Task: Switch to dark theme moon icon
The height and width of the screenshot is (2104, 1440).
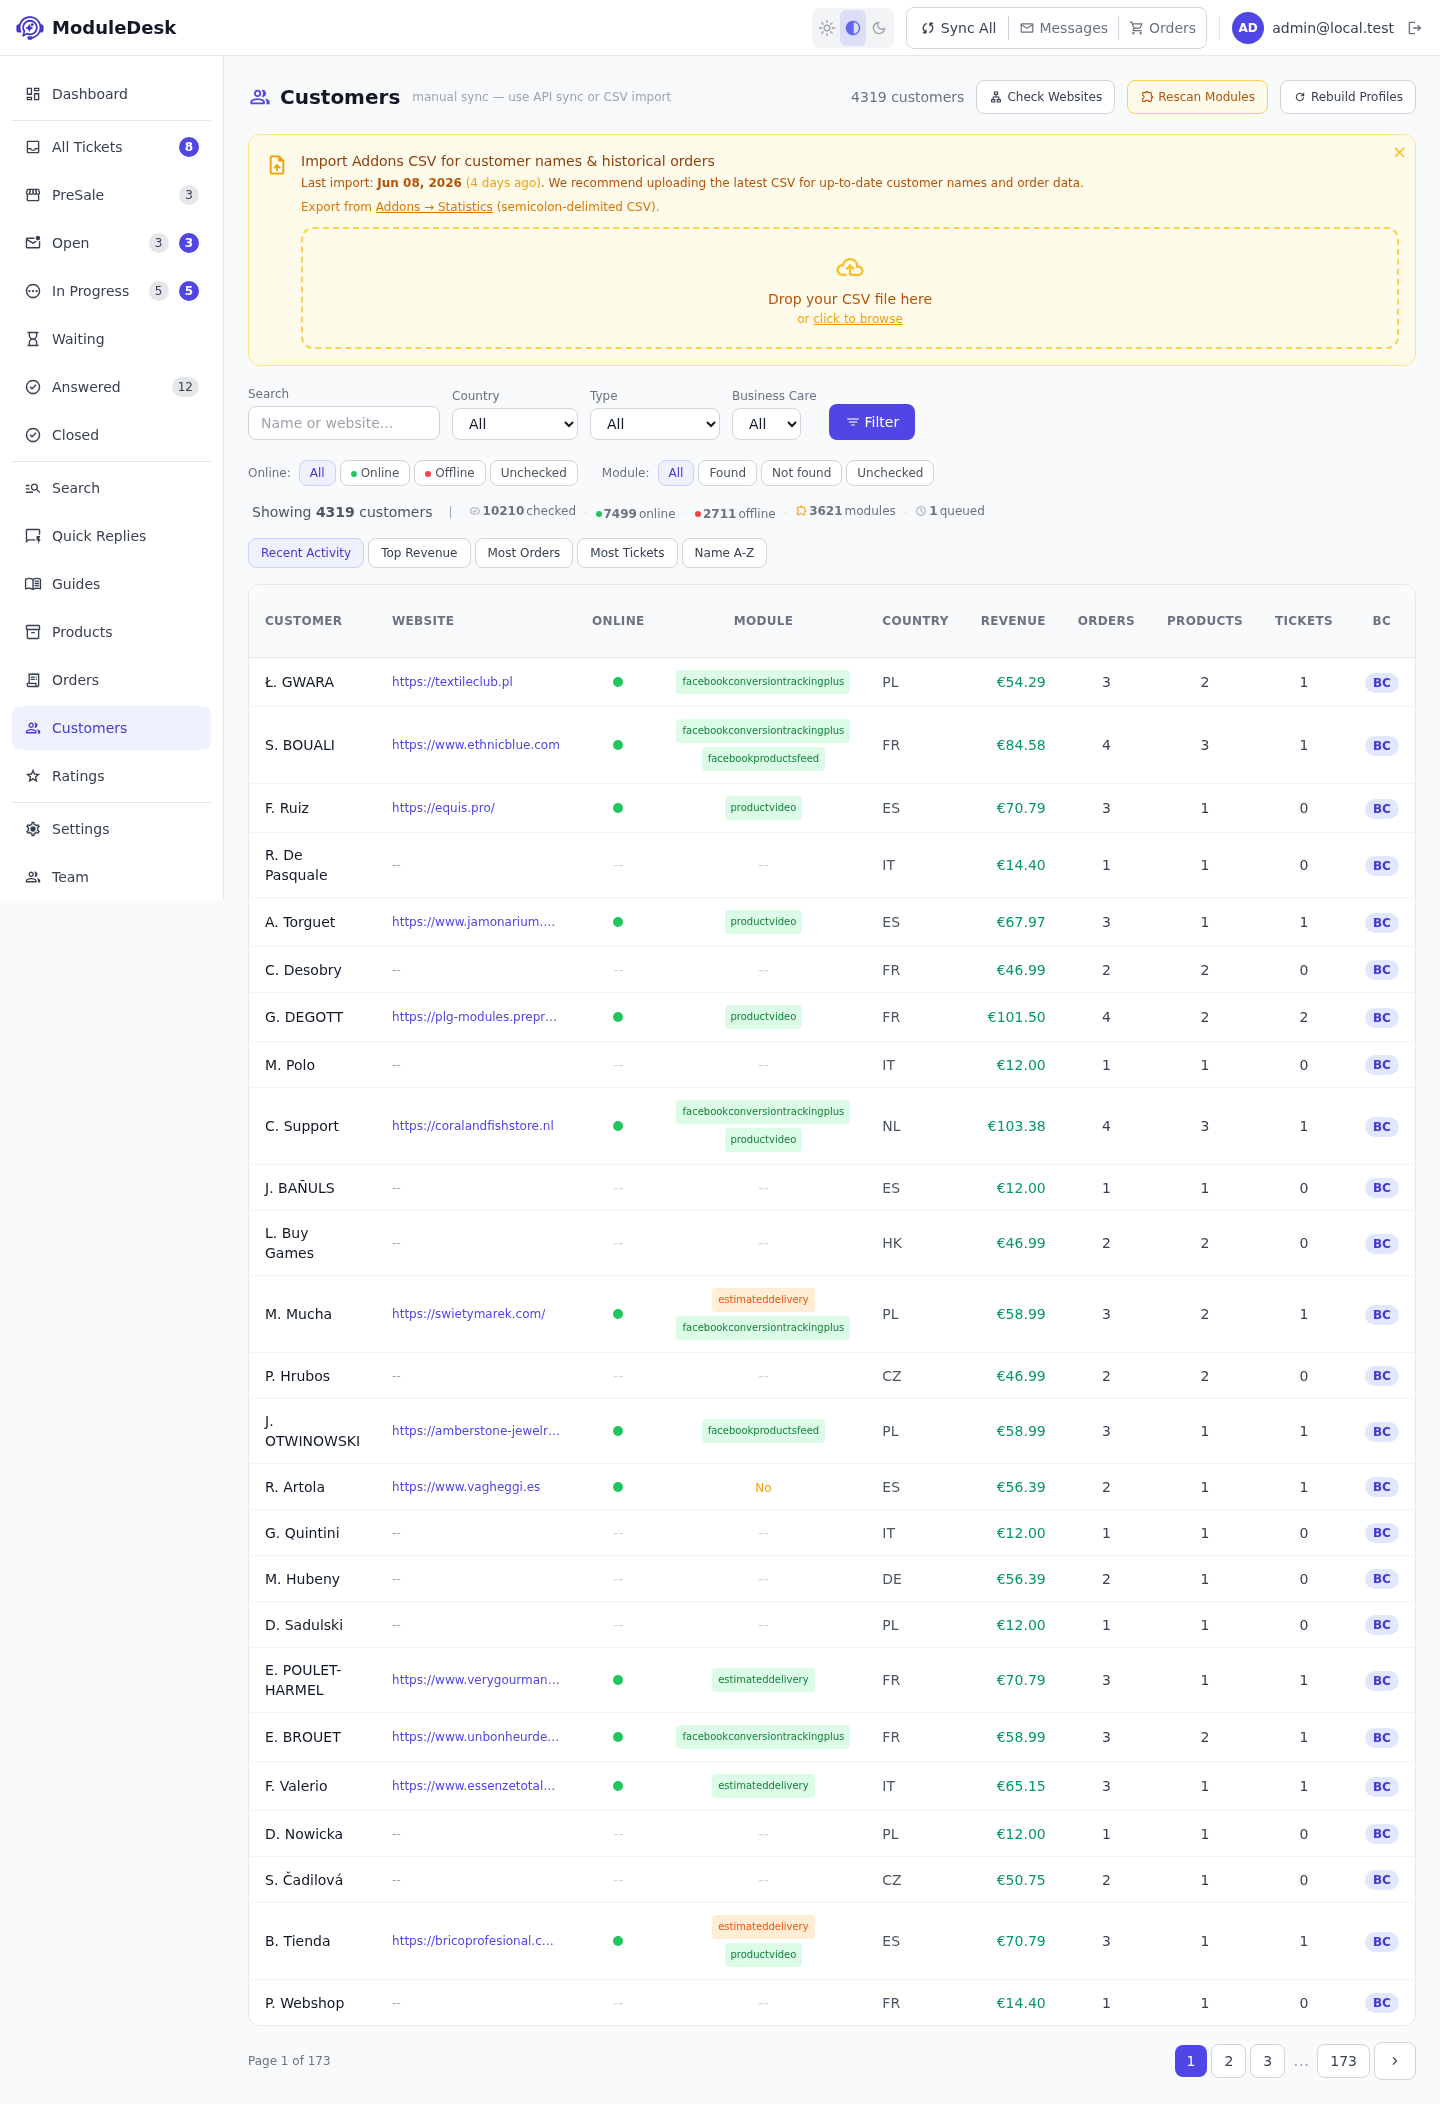Action: coord(879,28)
